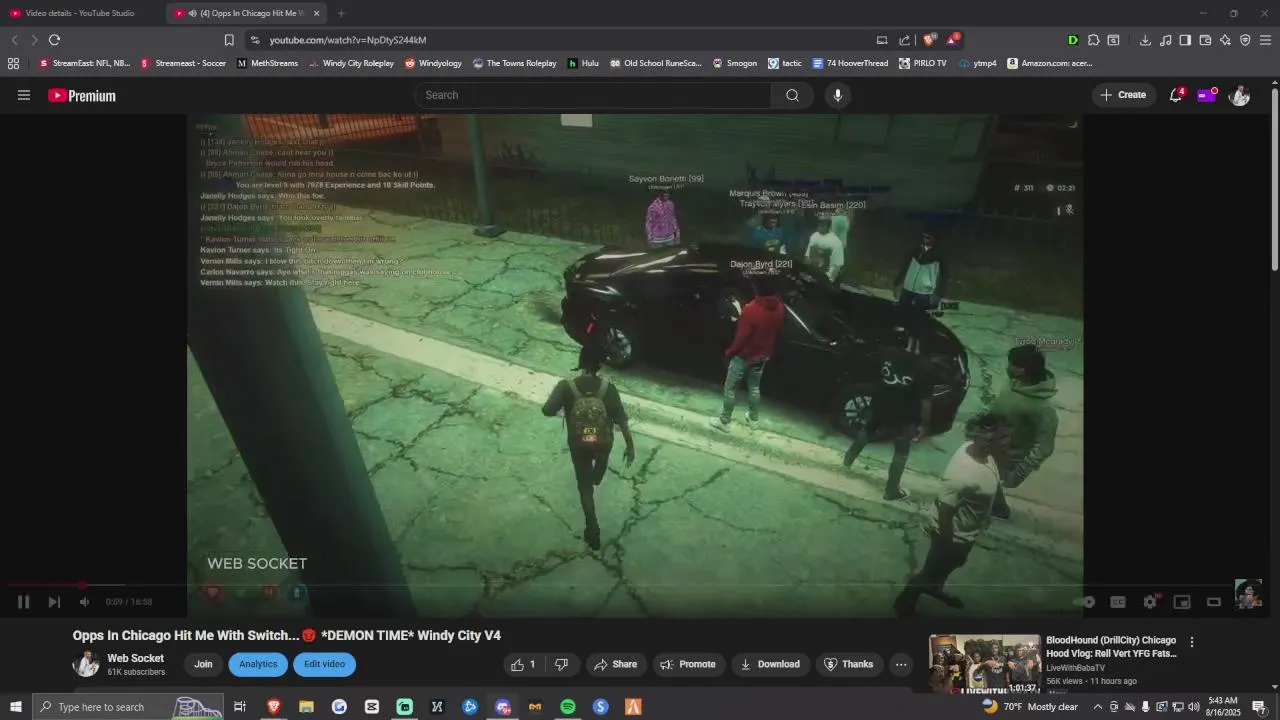Open YouTube notifications bell
The width and height of the screenshot is (1280, 720).
pyautogui.click(x=1176, y=95)
